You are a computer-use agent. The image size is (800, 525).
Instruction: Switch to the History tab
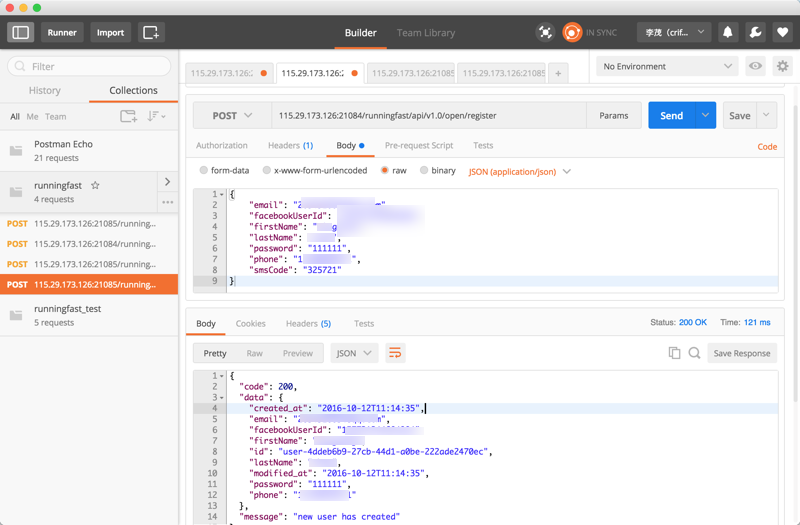click(45, 90)
